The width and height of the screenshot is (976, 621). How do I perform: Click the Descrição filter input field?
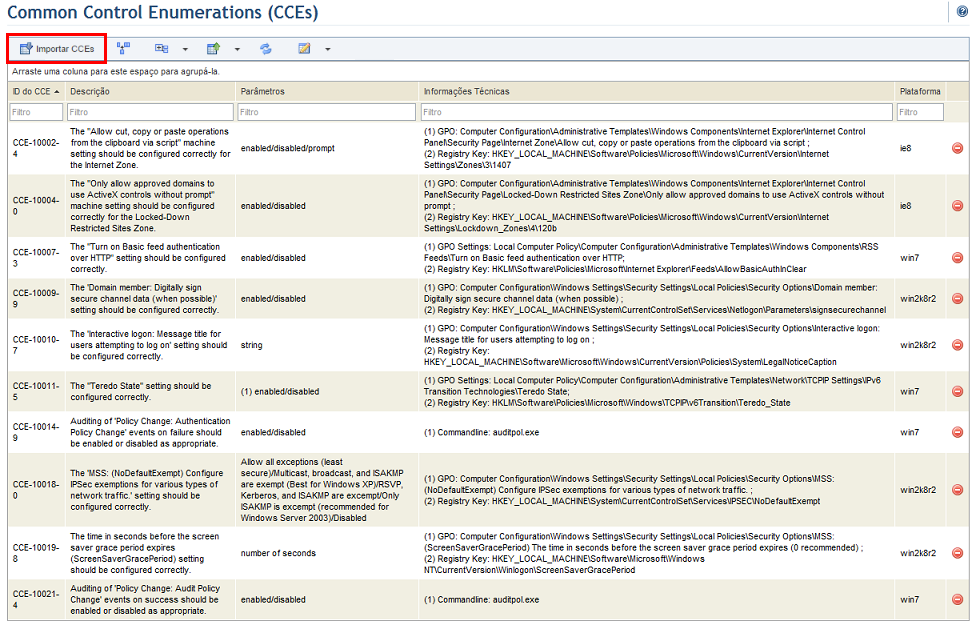(x=150, y=112)
